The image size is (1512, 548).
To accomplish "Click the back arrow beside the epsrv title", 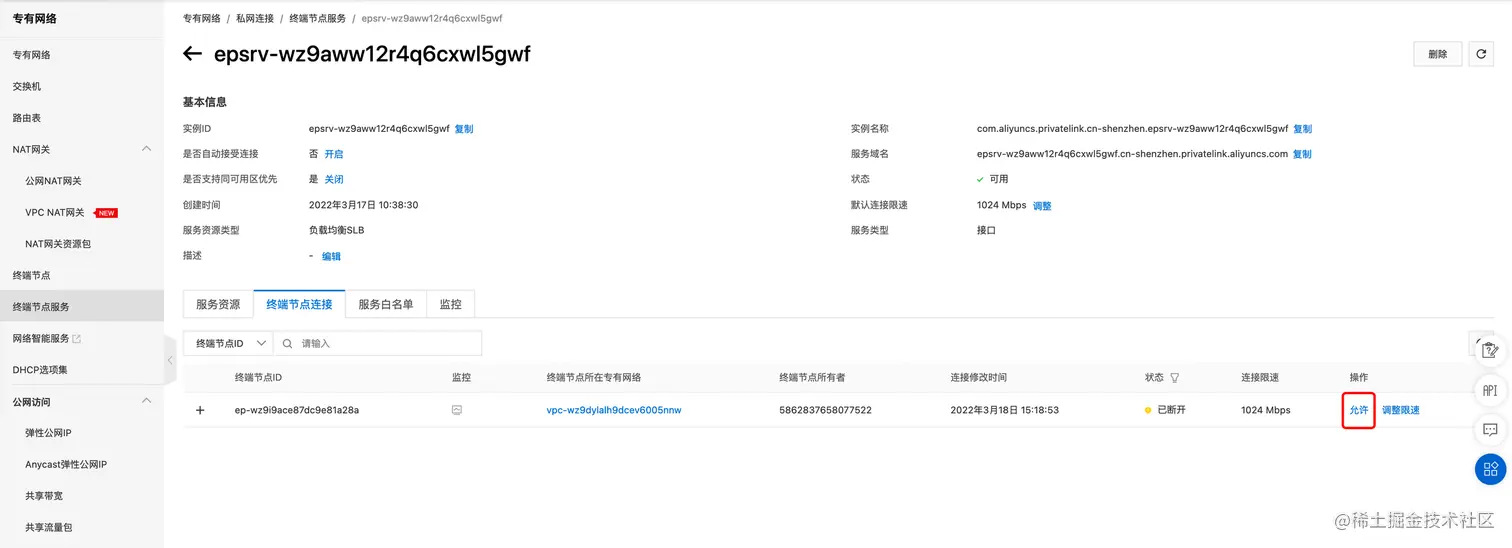I will point(192,54).
